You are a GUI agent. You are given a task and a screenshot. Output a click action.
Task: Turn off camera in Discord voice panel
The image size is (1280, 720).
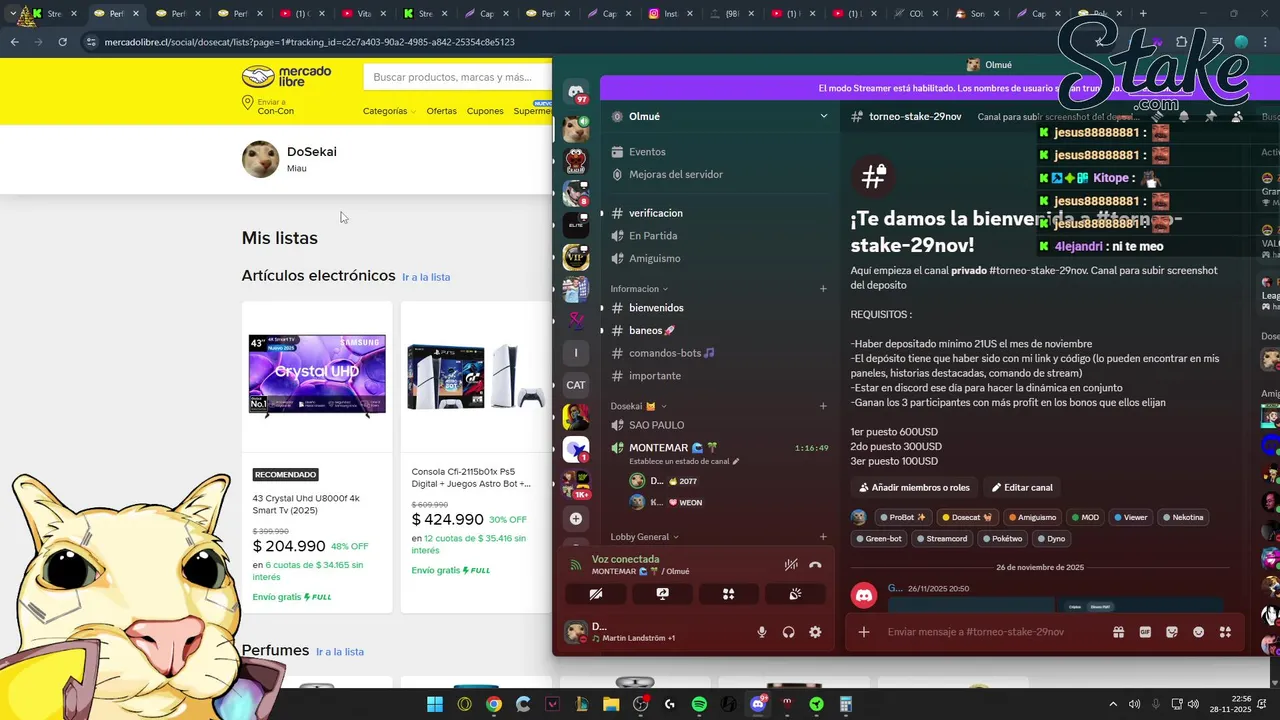(596, 594)
